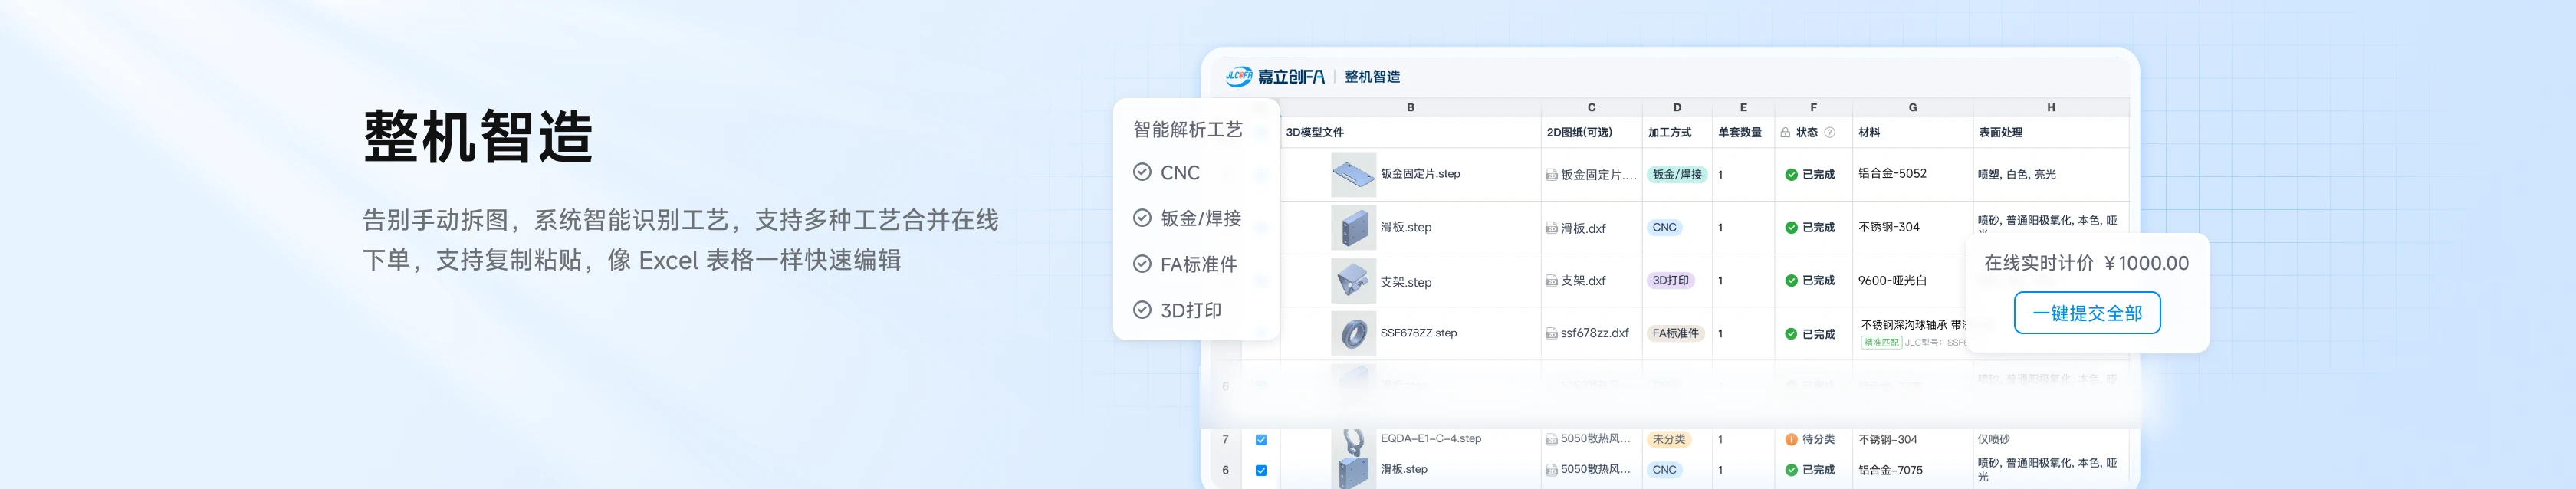
Task: Click the green completed icon in row 6
Action: pos(1791,470)
